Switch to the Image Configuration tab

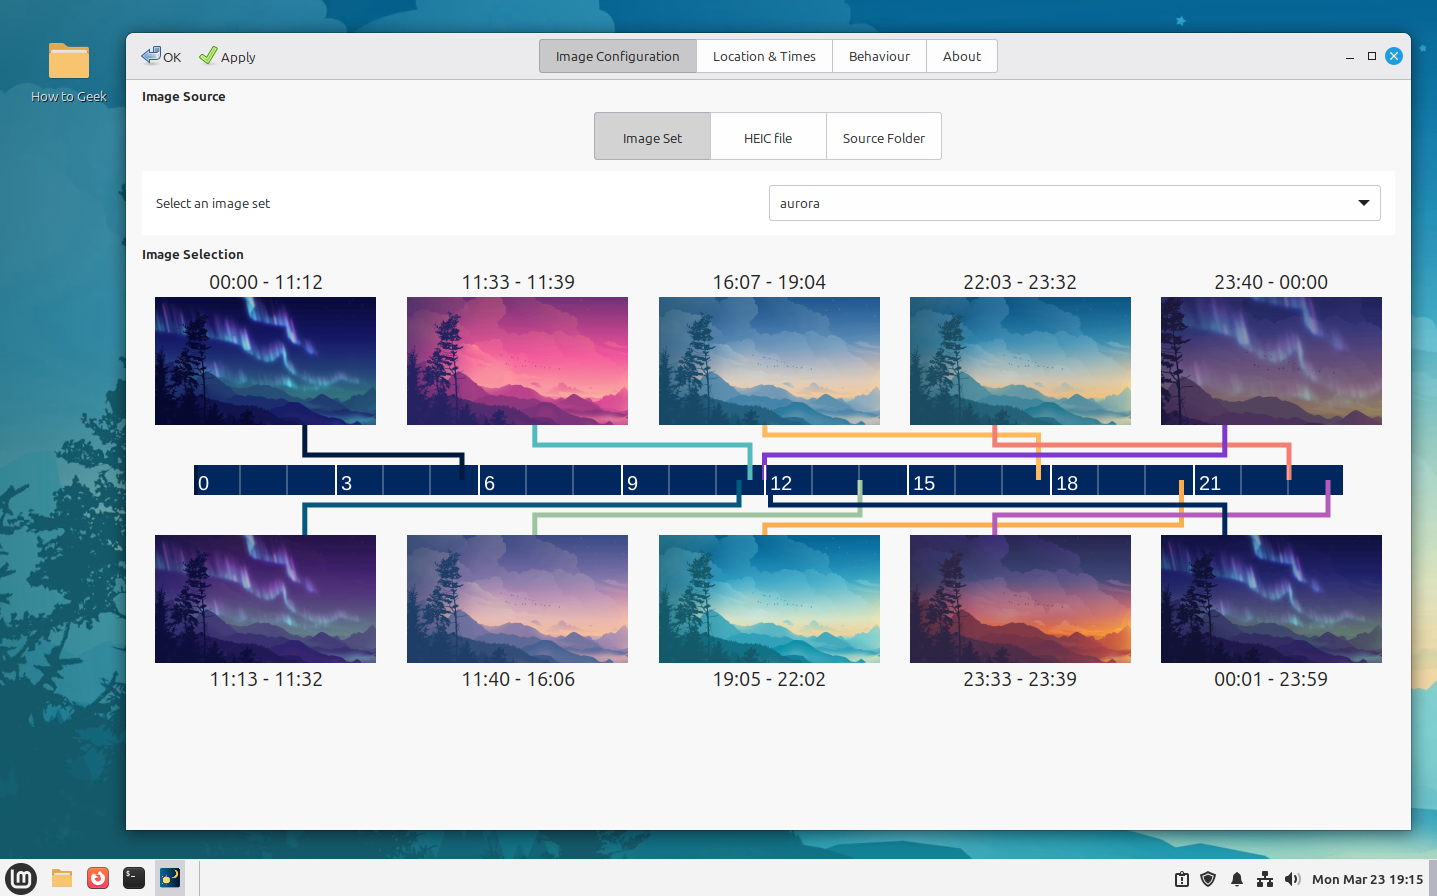pyautogui.click(x=618, y=56)
